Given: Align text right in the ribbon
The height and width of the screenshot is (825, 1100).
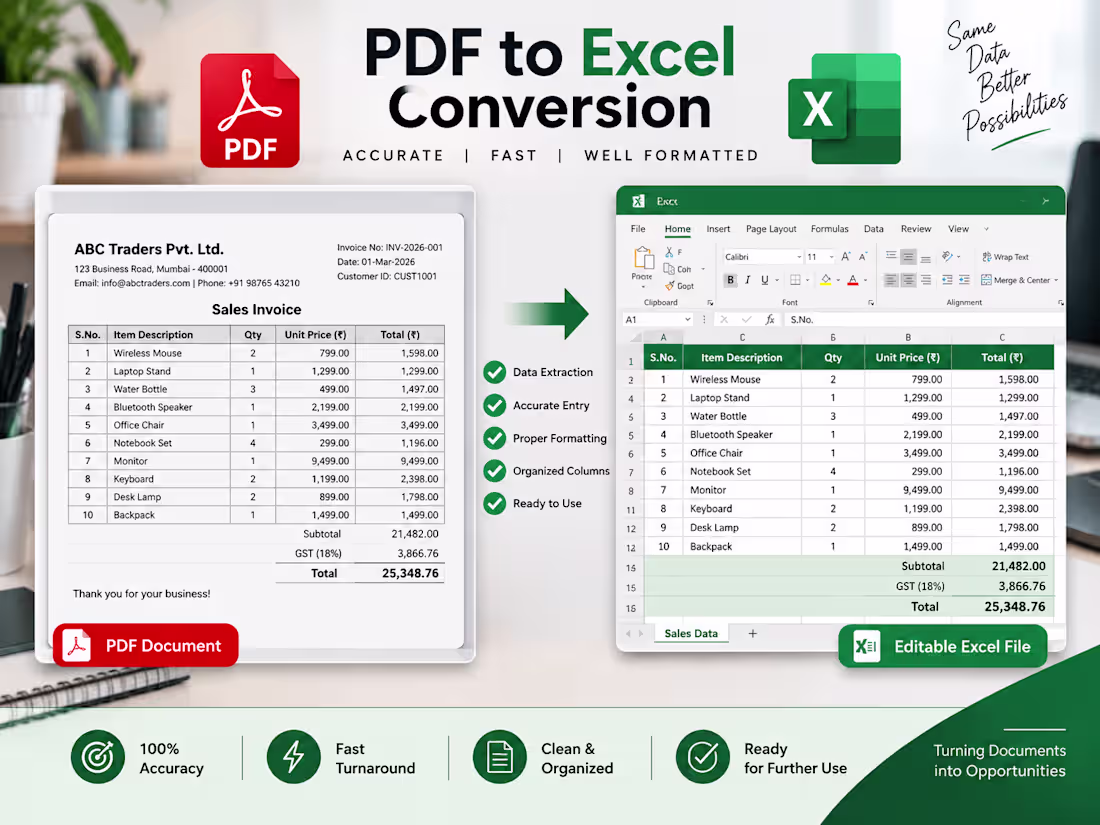Looking at the screenshot, I should 926,280.
